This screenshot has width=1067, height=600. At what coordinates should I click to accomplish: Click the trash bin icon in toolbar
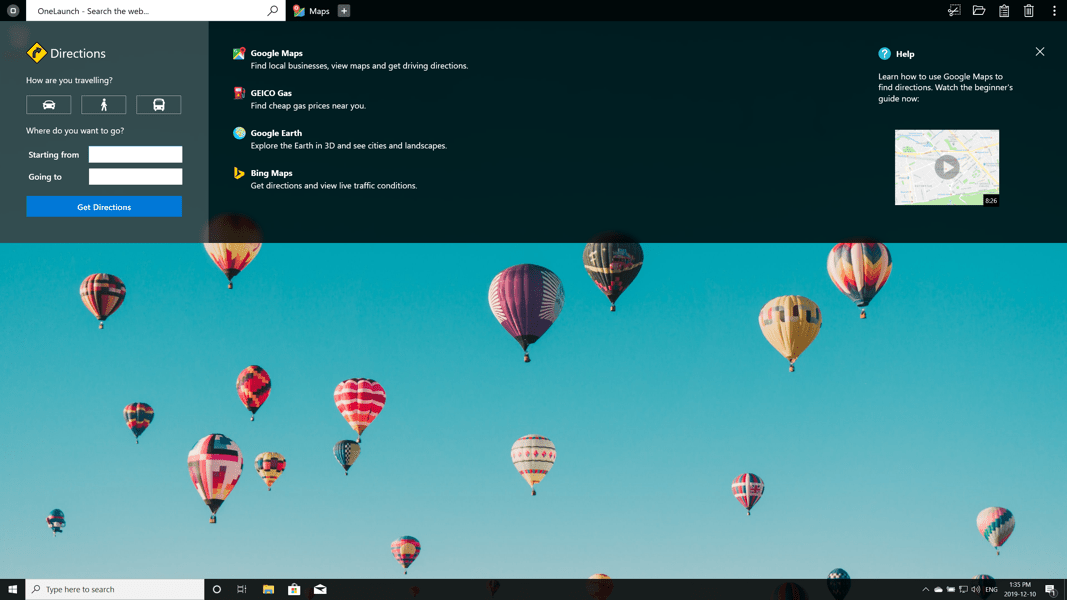[x=1029, y=11]
